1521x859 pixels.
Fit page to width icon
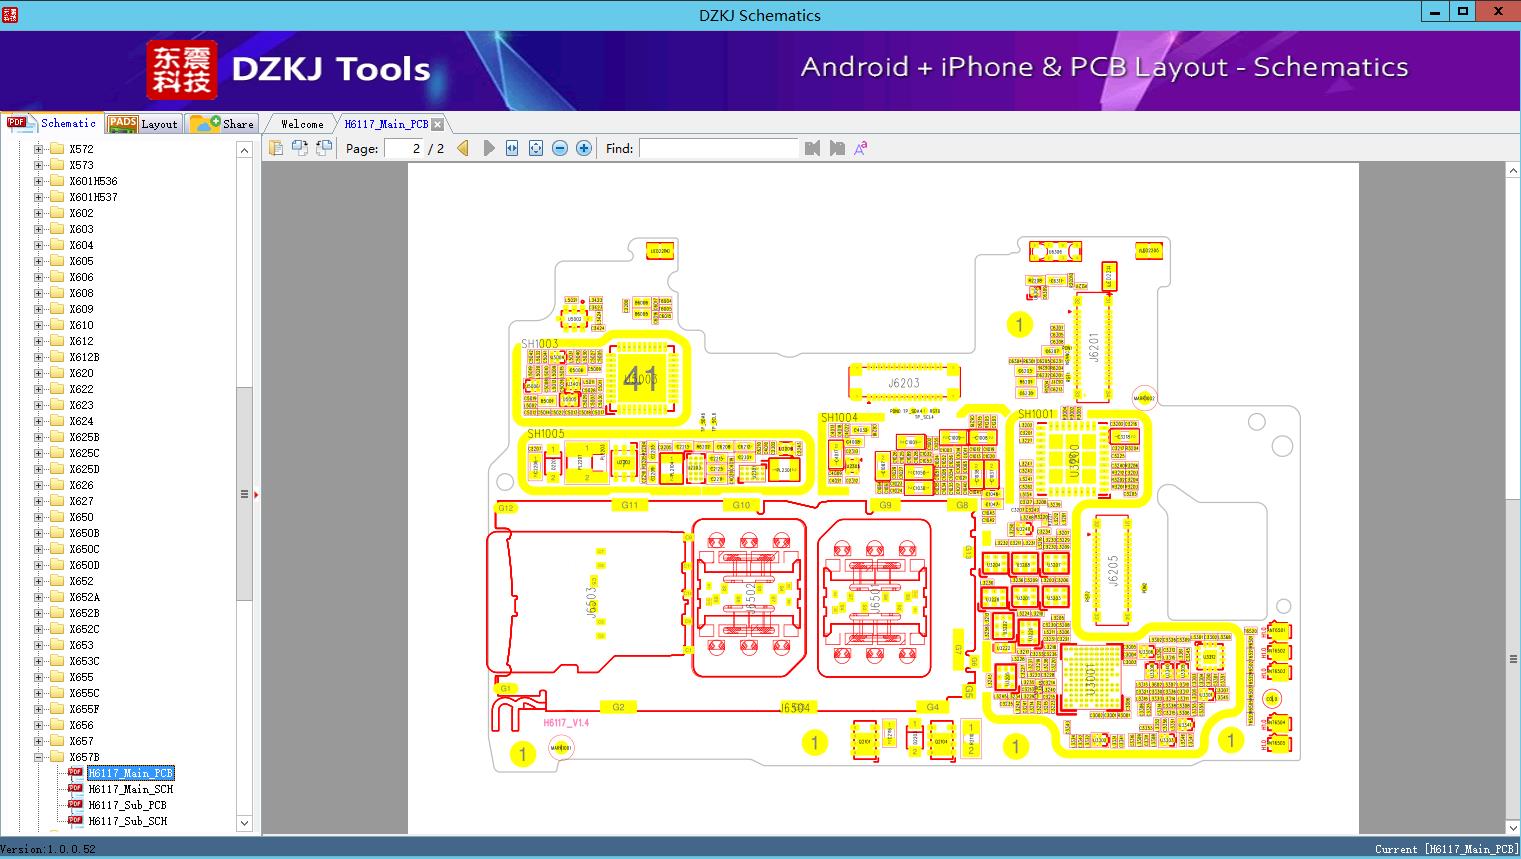[512, 148]
